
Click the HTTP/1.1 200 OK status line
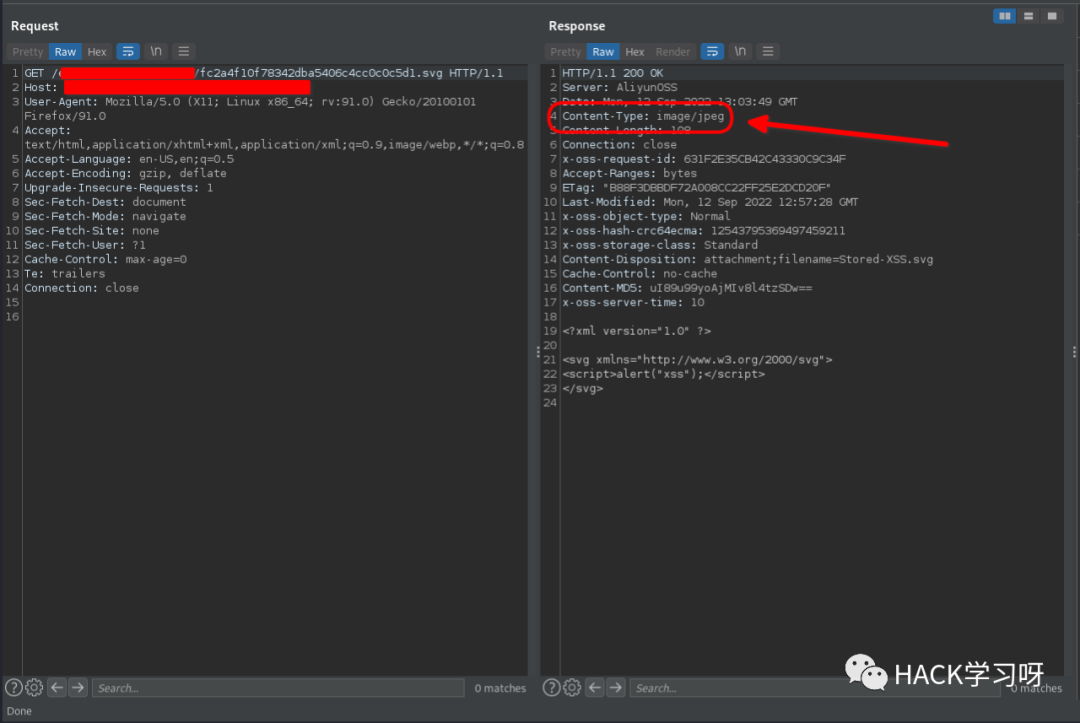click(x=613, y=73)
